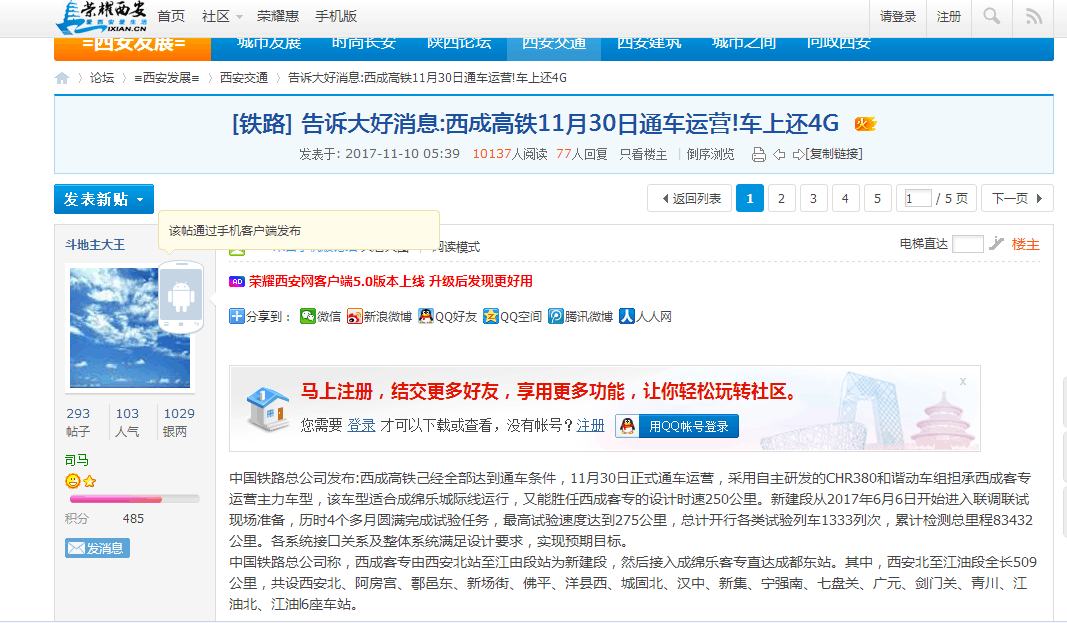This screenshot has height=623, width=1067.
Task: Click the 请登录 login link
Action: tap(898, 16)
